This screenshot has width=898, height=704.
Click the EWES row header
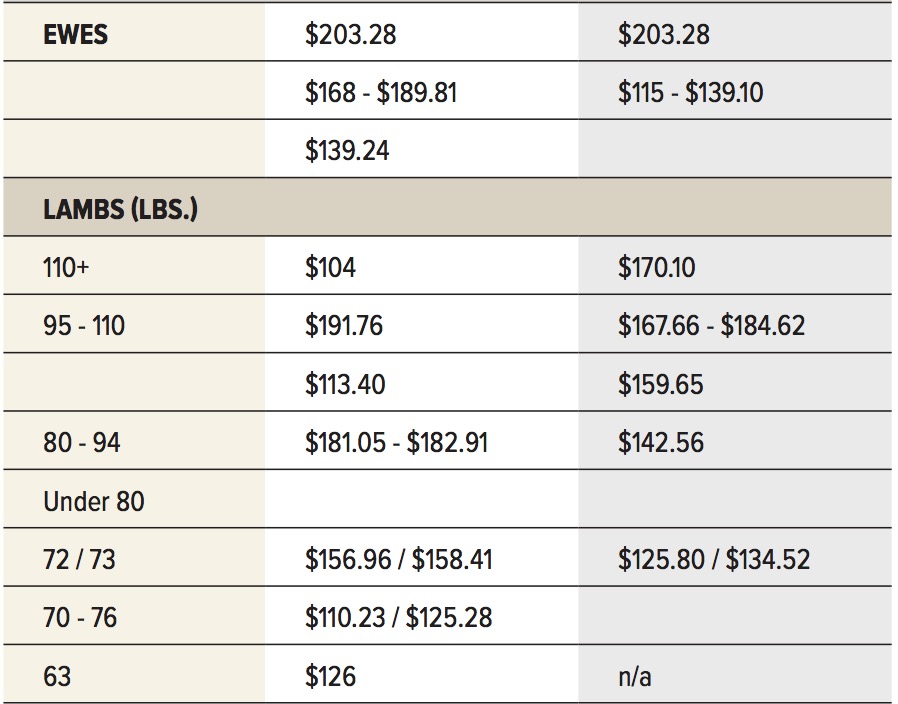point(76,34)
